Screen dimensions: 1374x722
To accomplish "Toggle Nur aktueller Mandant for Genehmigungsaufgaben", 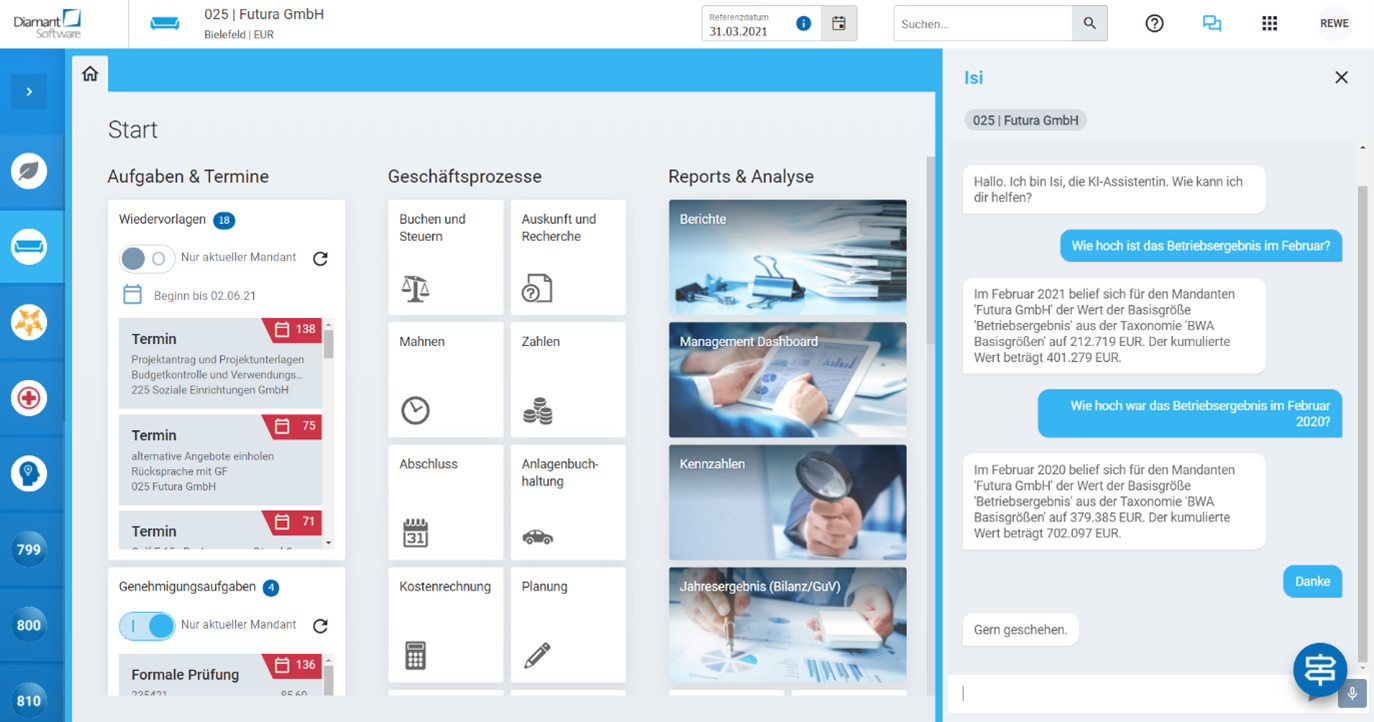I will (x=147, y=626).
